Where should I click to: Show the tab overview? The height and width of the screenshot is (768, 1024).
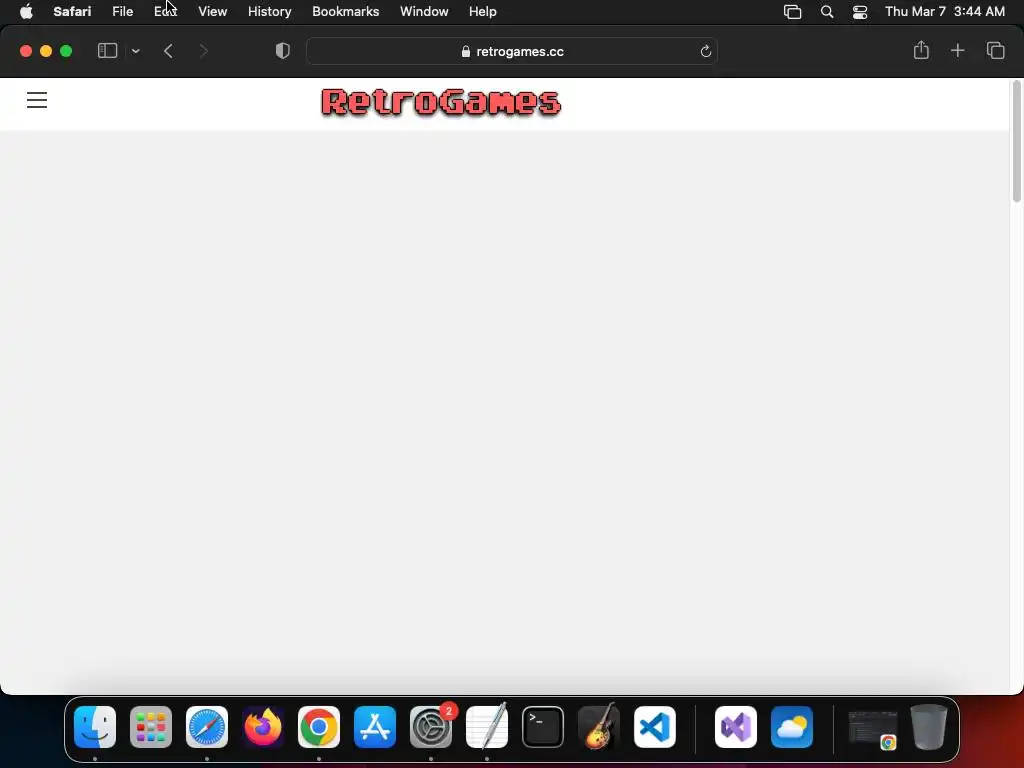coord(995,50)
